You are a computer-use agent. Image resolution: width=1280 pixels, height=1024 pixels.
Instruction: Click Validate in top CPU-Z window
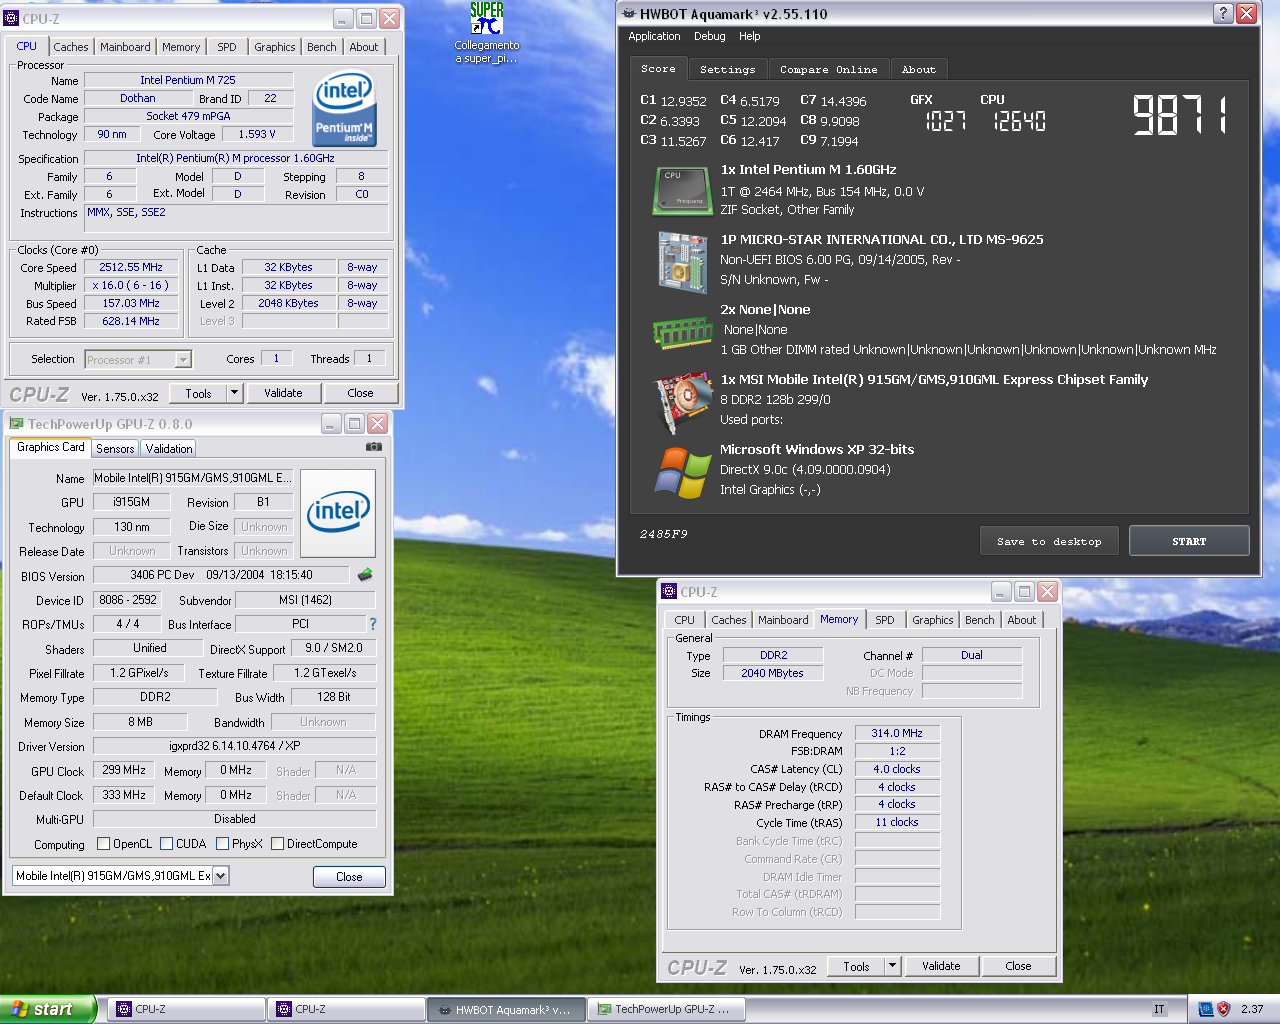(283, 393)
